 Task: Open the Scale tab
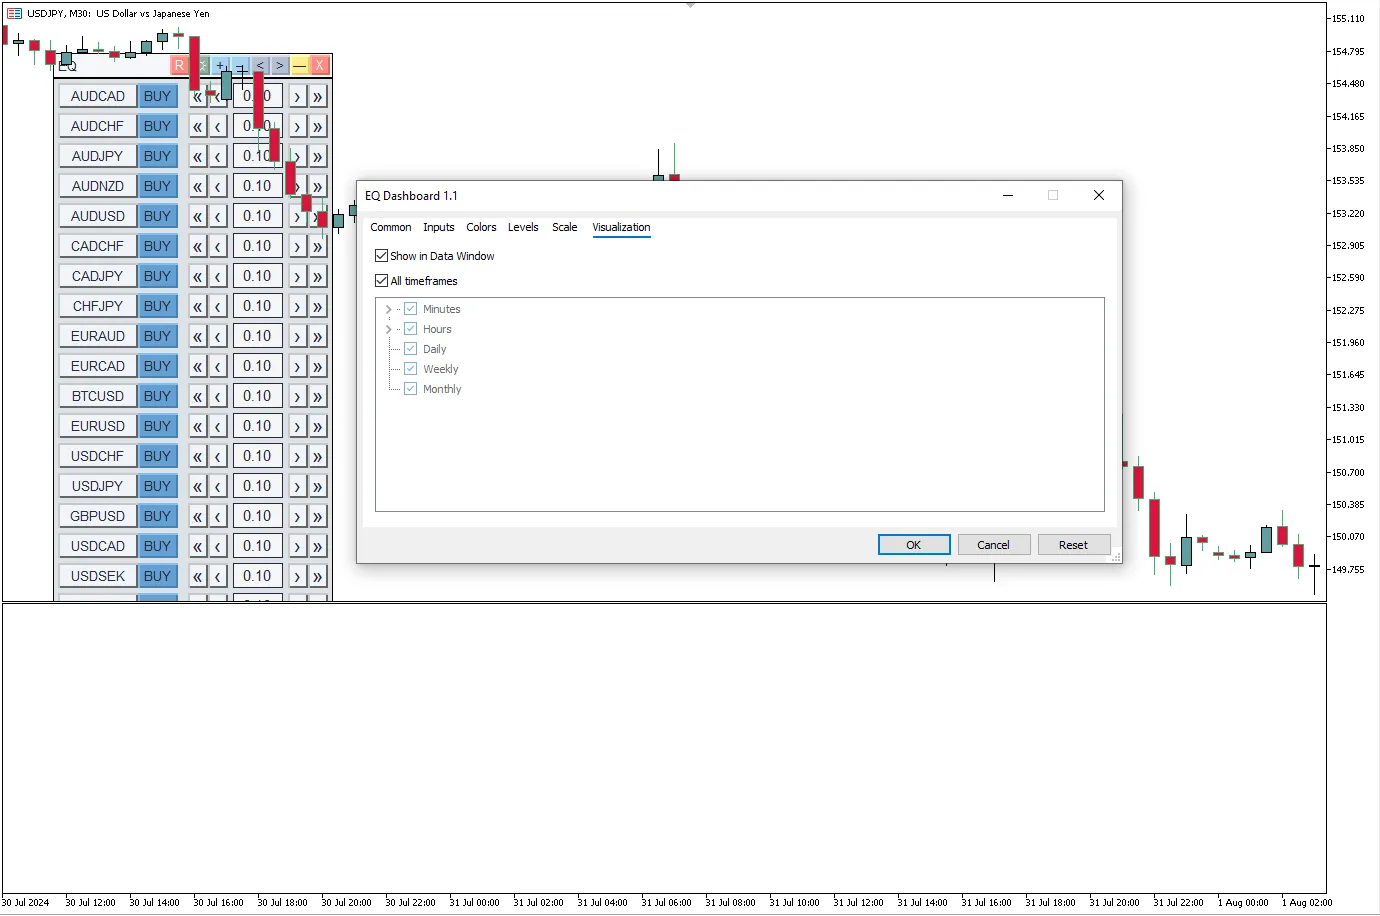[565, 227]
